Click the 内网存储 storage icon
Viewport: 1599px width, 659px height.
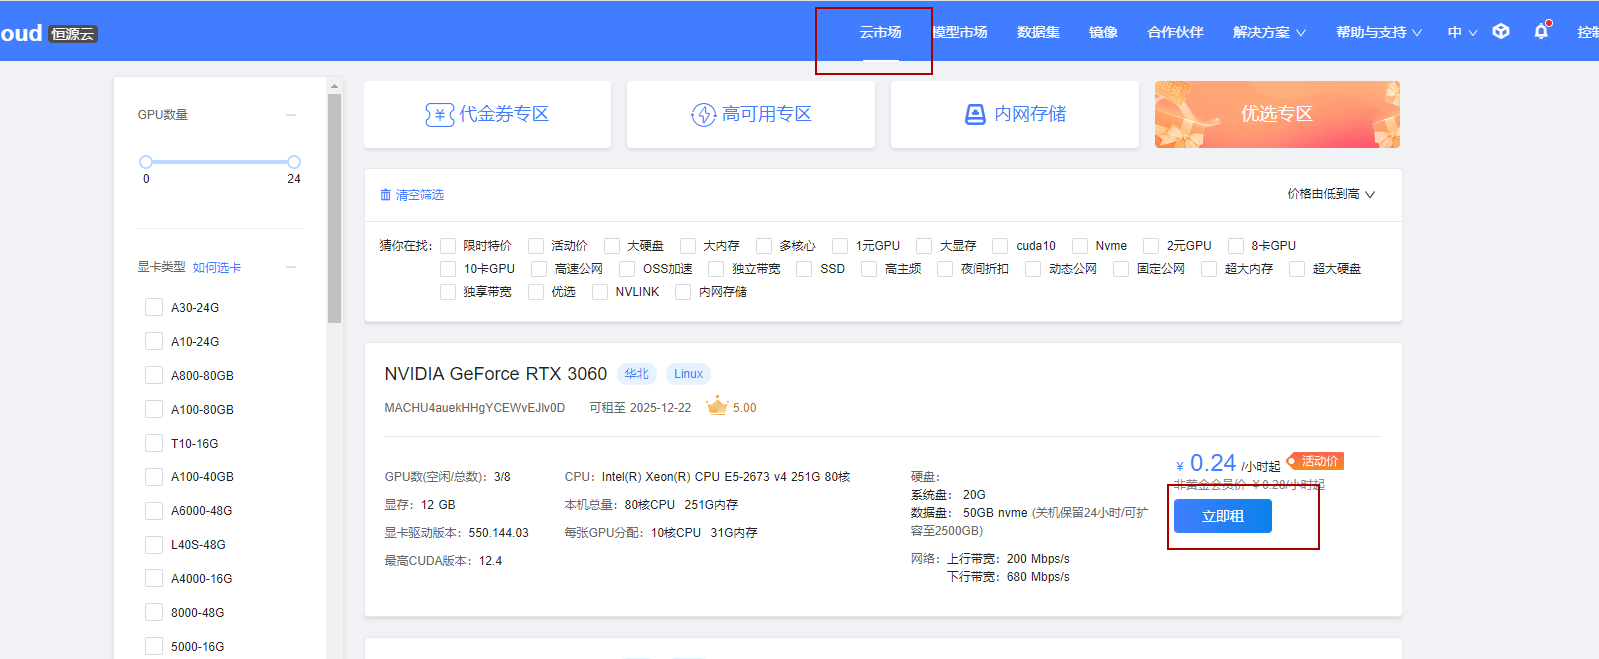coord(975,115)
